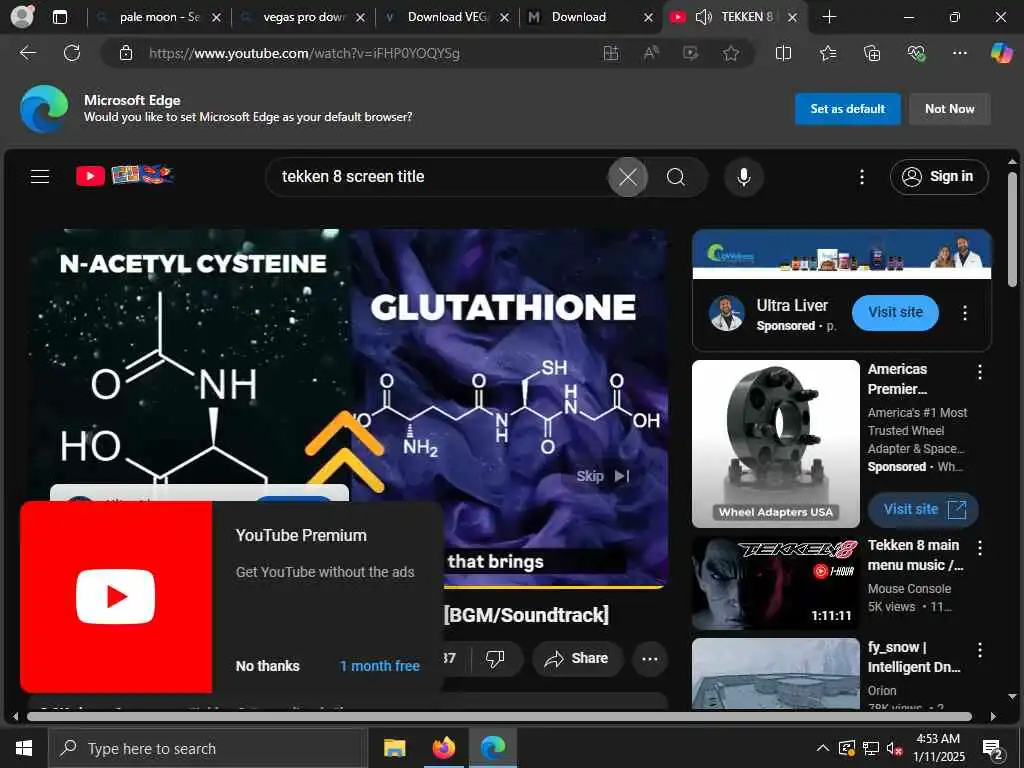Screen dimensions: 1024x768
Task: Open more video actions ellipsis
Action: 650,658
